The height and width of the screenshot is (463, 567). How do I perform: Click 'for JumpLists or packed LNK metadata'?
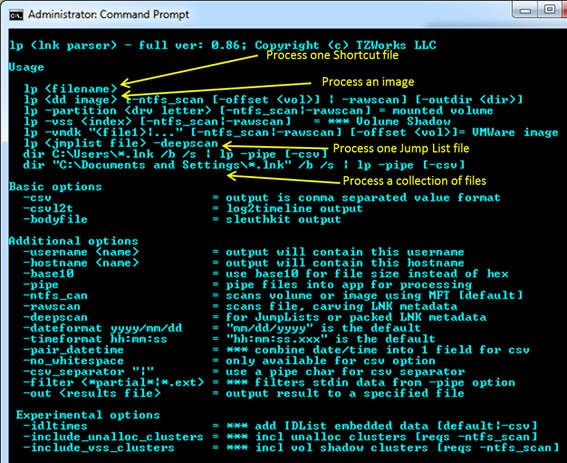[x=356, y=318]
